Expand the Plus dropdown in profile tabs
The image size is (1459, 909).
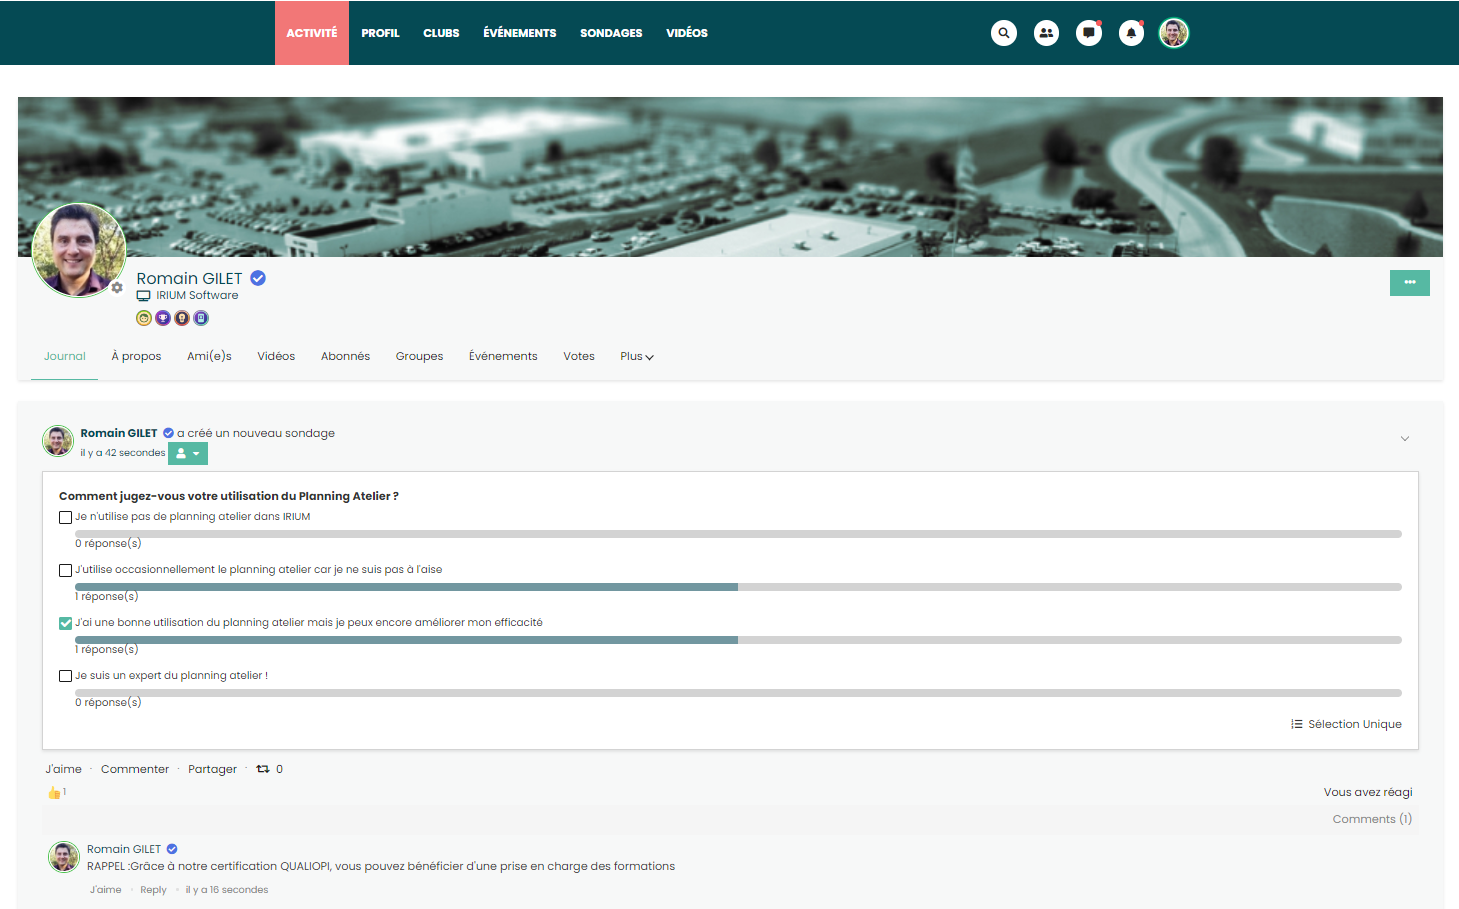(x=636, y=357)
